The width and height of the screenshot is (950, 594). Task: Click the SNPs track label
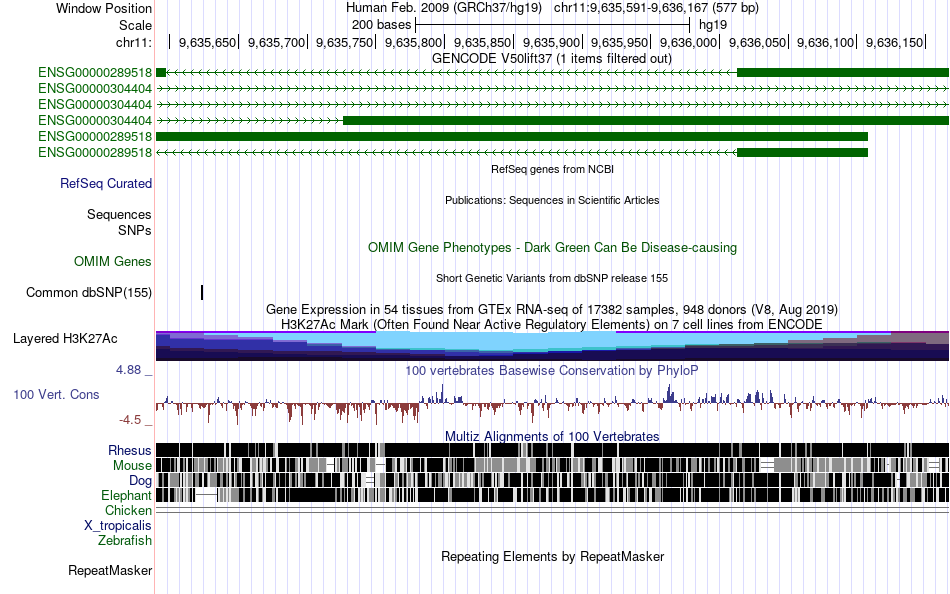tap(135, 230)
